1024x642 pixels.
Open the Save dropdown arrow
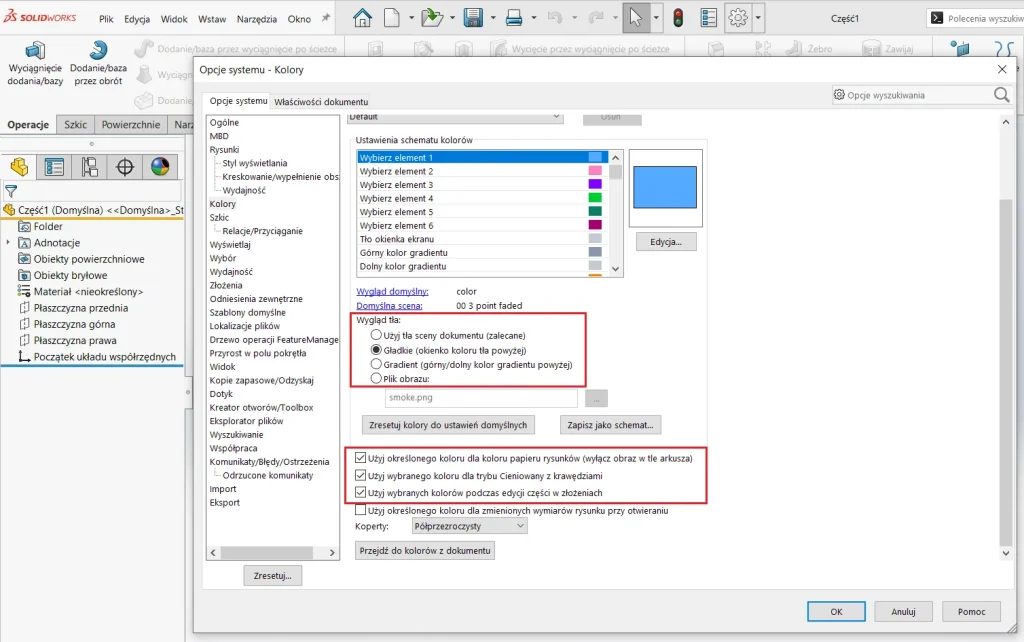[493, 18]
